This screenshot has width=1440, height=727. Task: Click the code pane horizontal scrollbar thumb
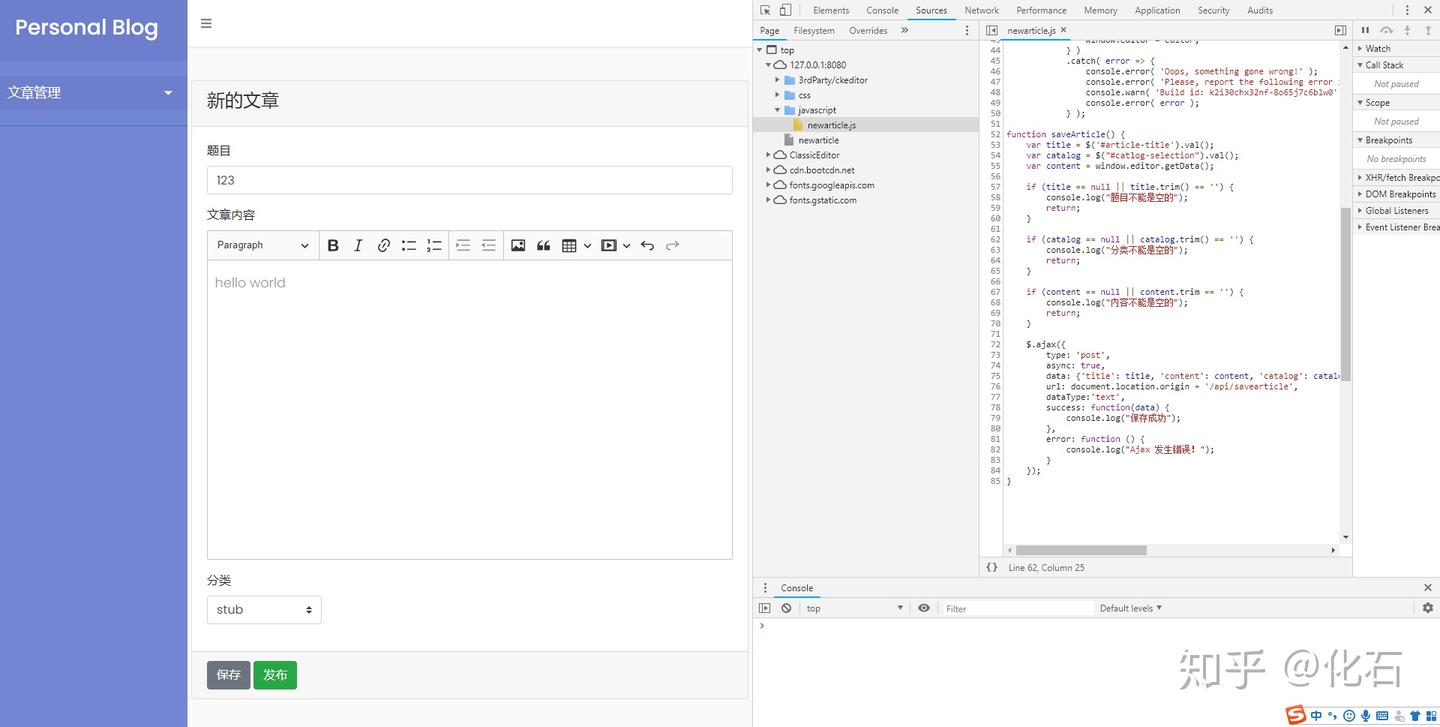pyautogui.click(x=1081, y=550)
